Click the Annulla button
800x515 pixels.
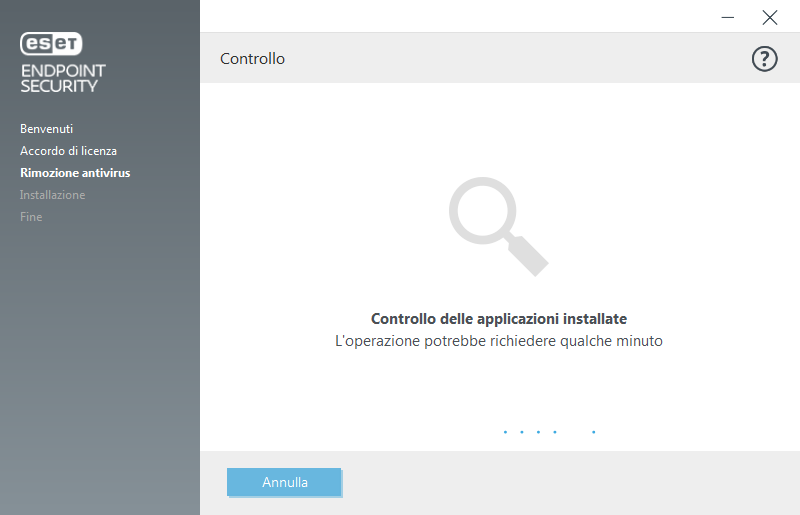(x=284, y=482)
